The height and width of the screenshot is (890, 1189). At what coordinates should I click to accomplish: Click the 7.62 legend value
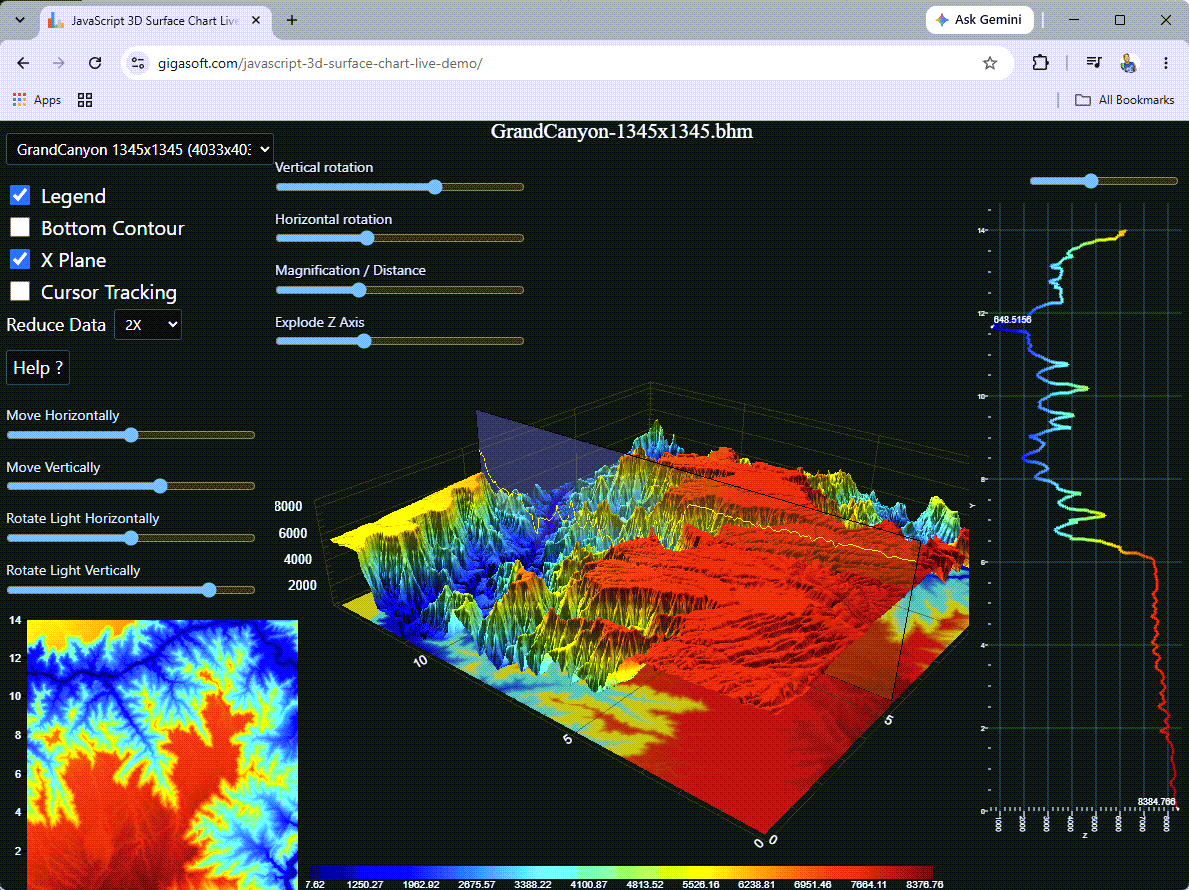(315, 885)
